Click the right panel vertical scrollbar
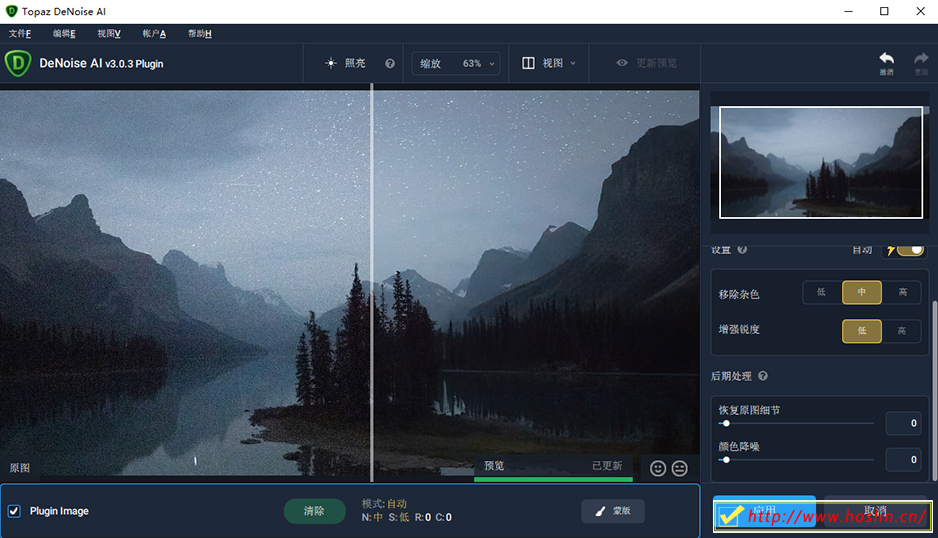The image size is (938, 538). (934, 390)
